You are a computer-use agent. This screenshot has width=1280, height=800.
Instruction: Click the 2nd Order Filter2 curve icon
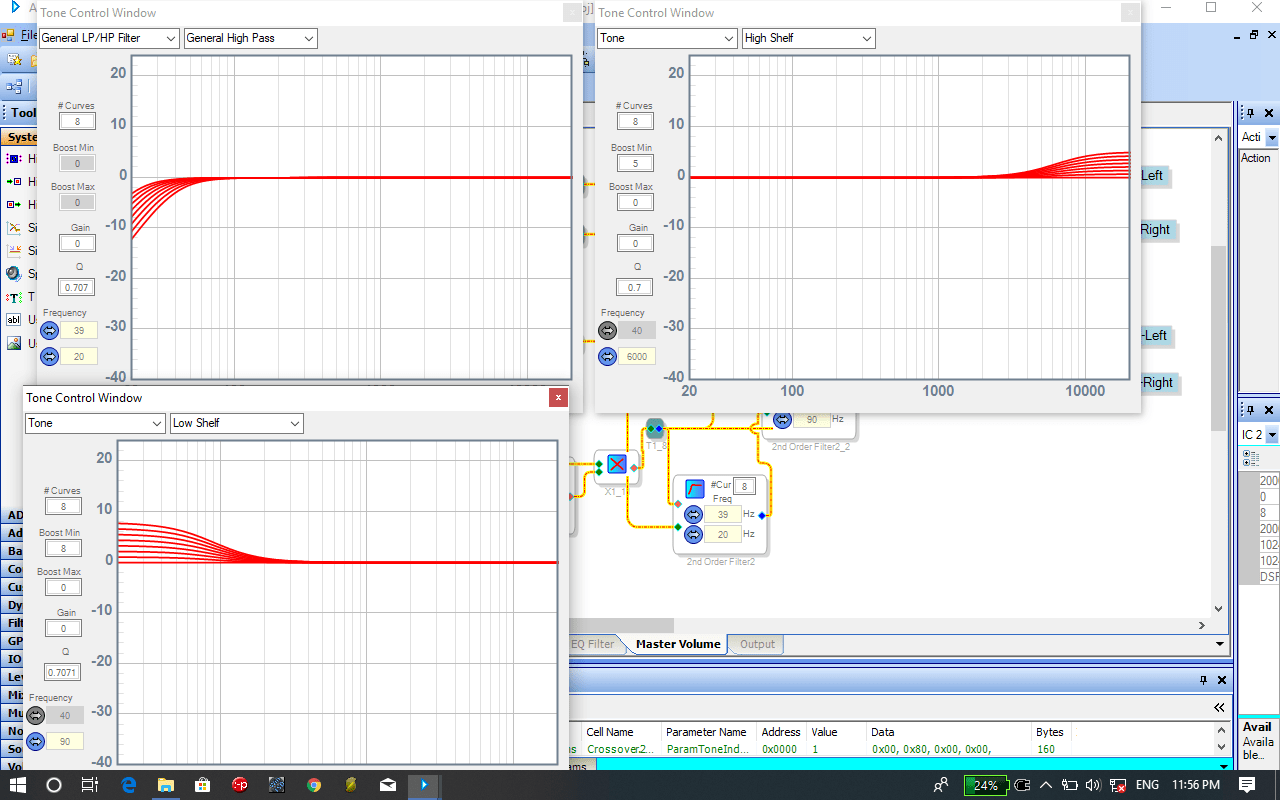[x=695, y=489]
